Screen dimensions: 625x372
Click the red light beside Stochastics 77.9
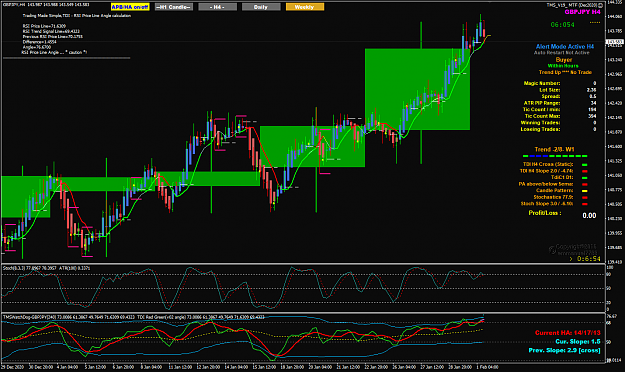585,197
